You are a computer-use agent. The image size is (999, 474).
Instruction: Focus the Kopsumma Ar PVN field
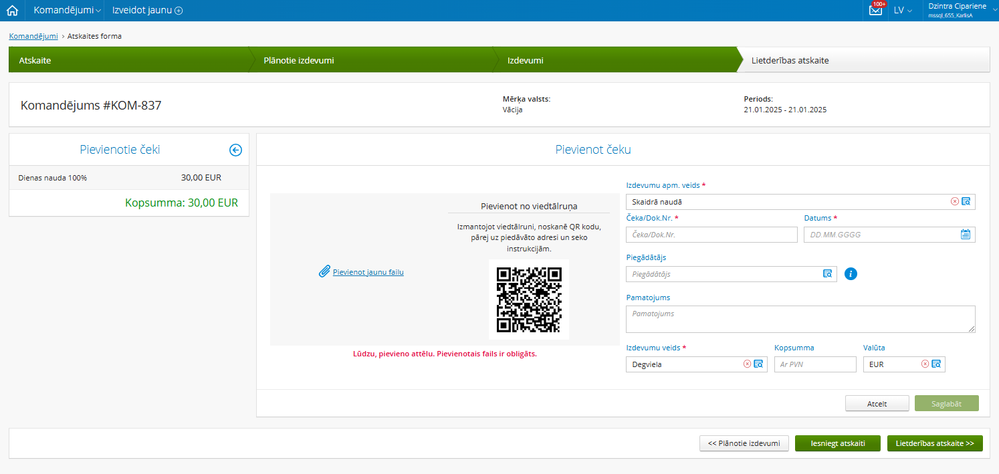tap(815, 364)
